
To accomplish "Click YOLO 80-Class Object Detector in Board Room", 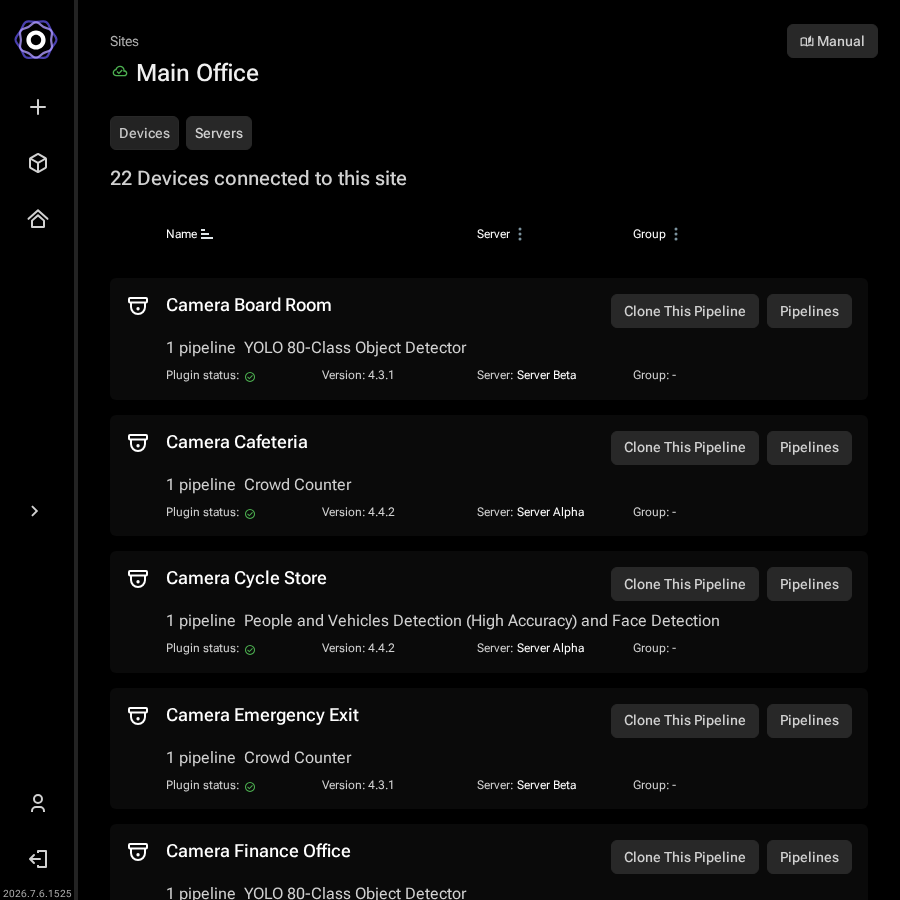I will (355, 348).
